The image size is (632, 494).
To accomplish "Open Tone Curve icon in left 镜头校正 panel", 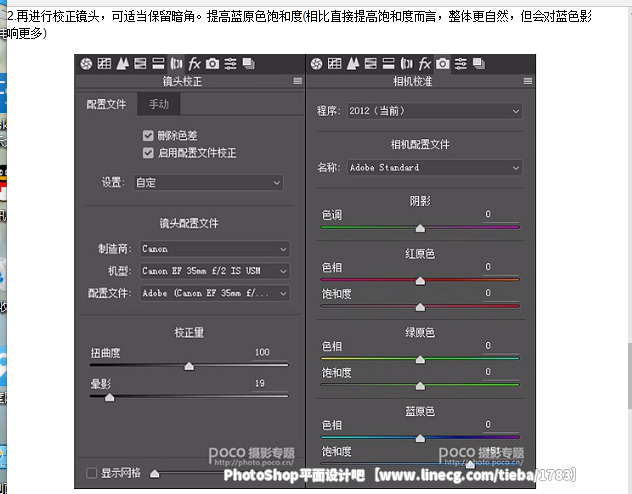I will pyautogui.click(x=104, y=64).
